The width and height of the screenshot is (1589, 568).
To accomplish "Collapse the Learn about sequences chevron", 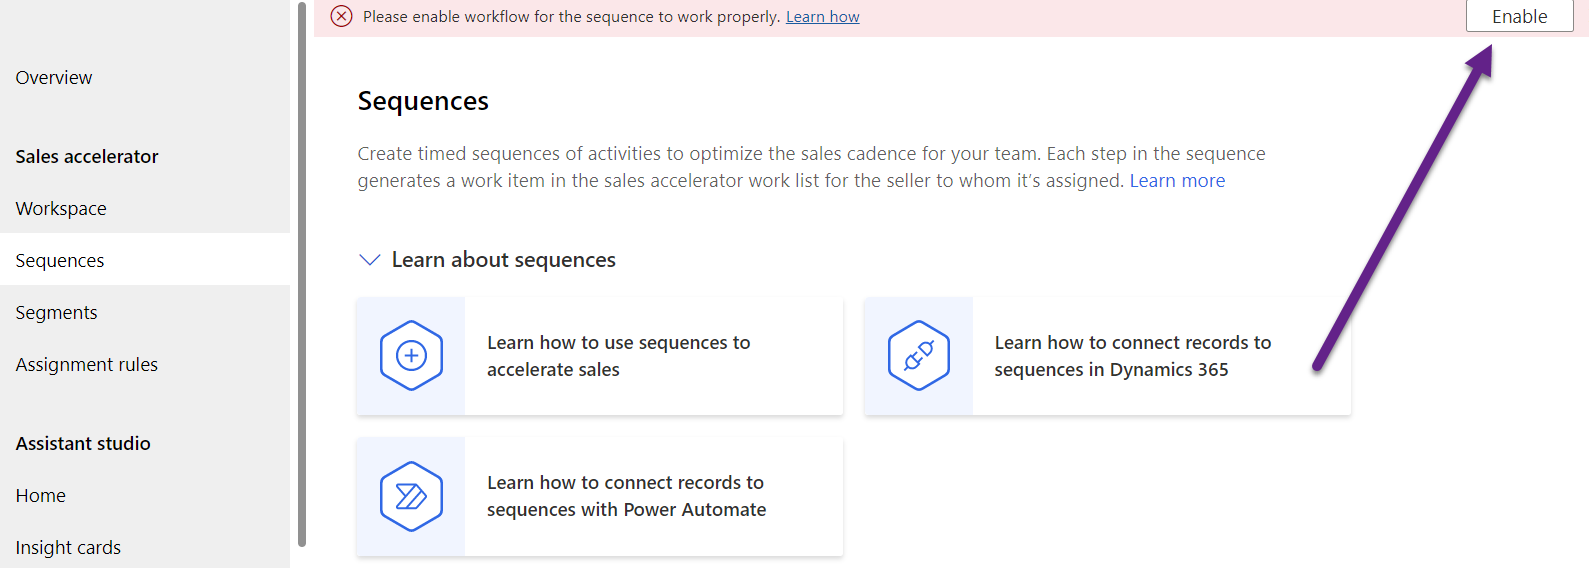I will tap(369, 260).
